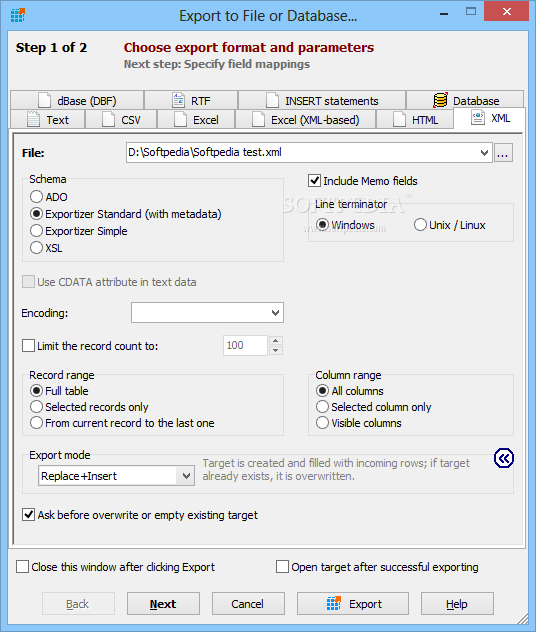Select the XML tab
Image resolution: width=536 pixels, height=632 pixels.
tap(489, 118)
